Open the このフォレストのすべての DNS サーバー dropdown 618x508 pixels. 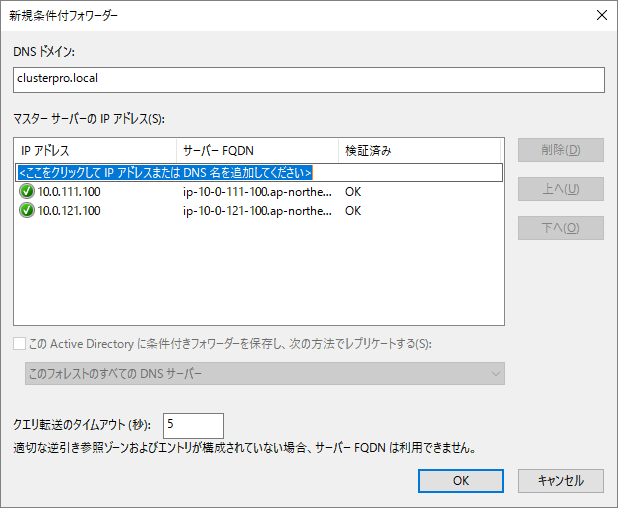pyautogui.click(x=264, y=373)
